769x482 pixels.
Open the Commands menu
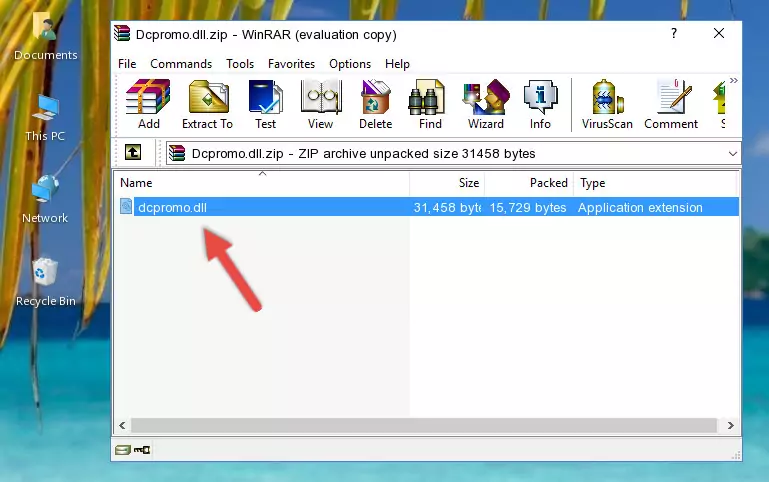(181, 64)
